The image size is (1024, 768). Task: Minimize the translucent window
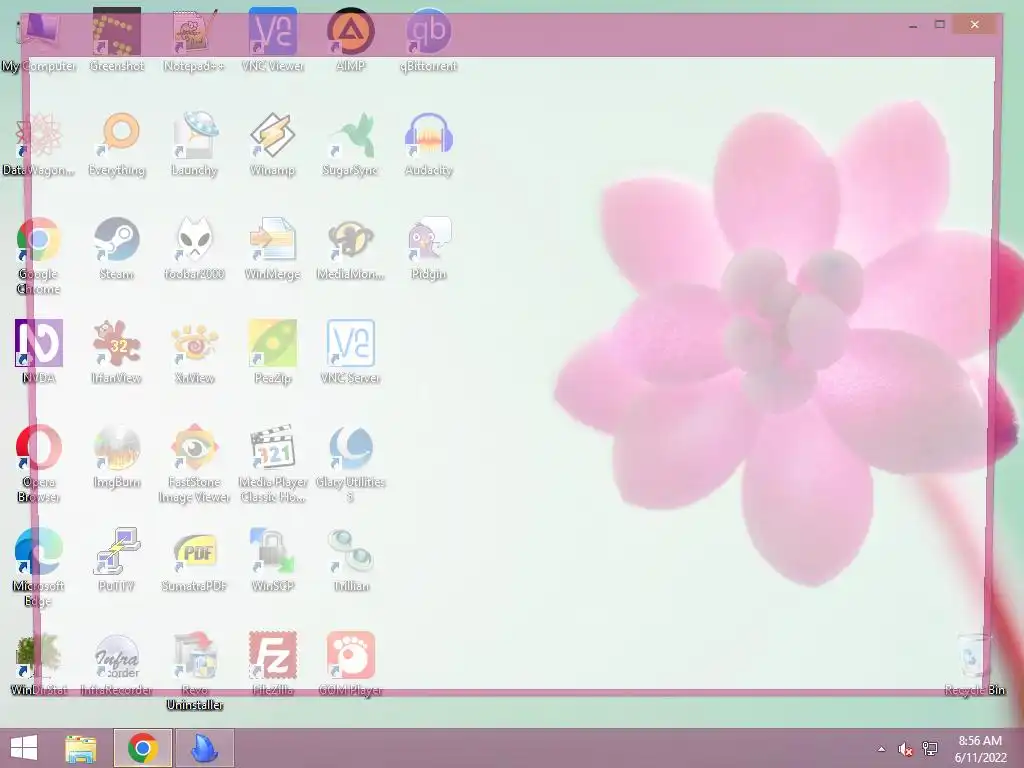pos(913,25)
